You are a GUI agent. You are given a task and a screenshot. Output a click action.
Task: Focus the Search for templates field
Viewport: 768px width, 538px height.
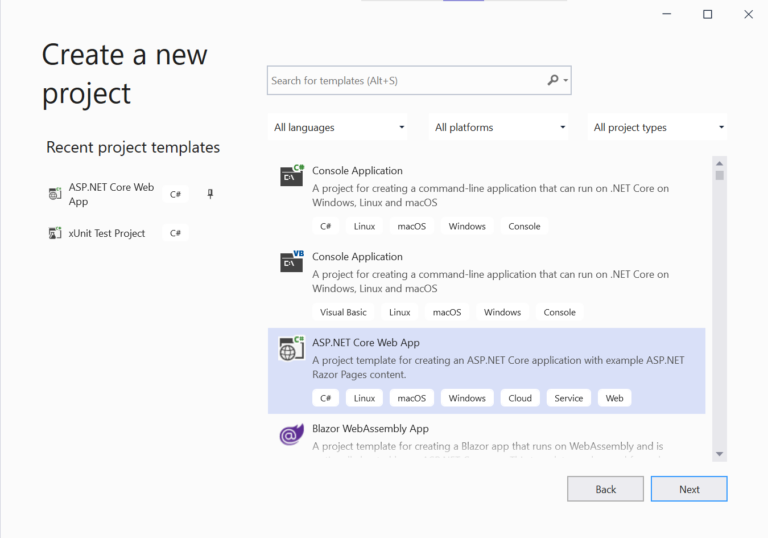(405, 80)
